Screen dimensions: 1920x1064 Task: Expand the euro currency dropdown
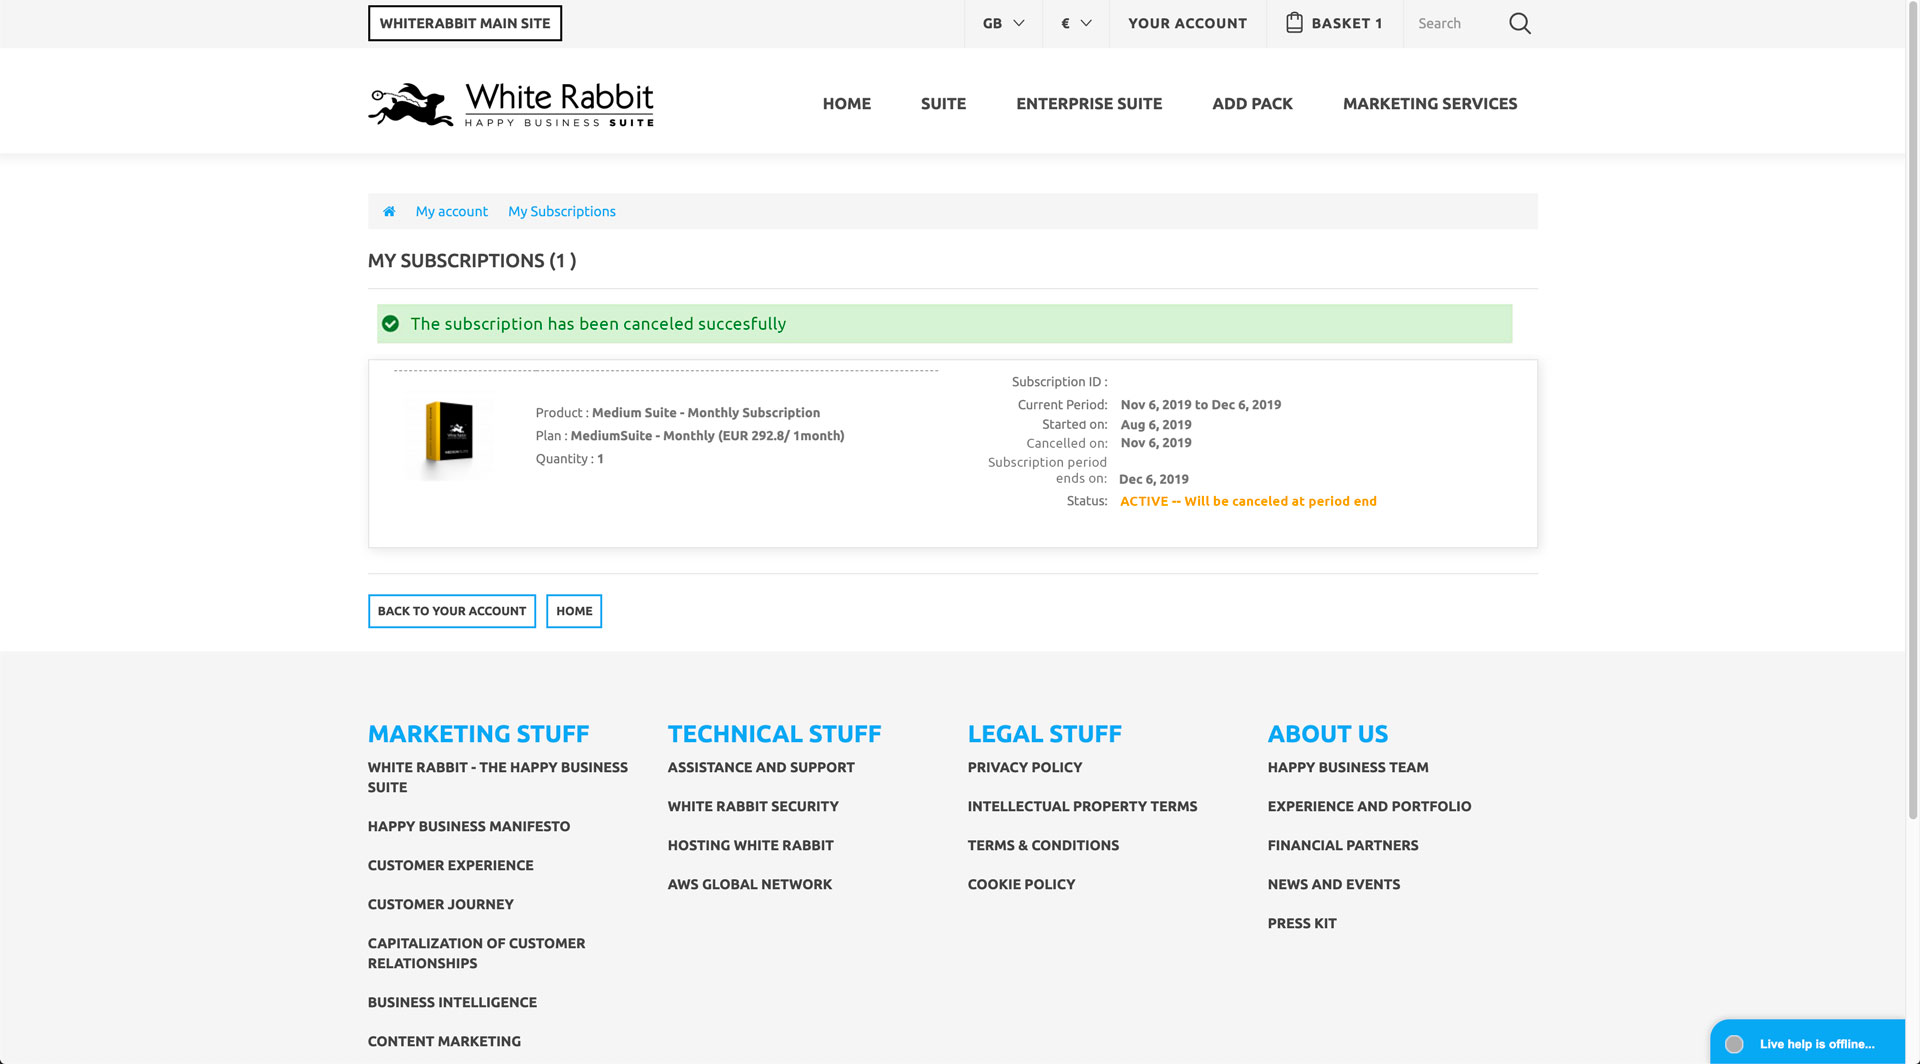point(1076,23)
